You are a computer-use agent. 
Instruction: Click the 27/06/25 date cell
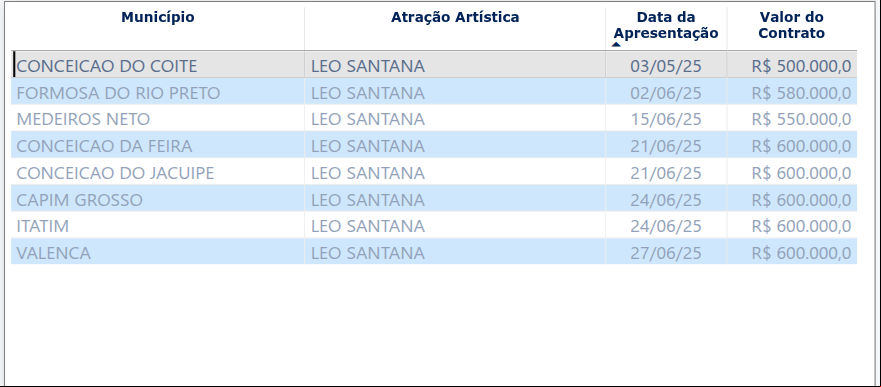(666, 253)
